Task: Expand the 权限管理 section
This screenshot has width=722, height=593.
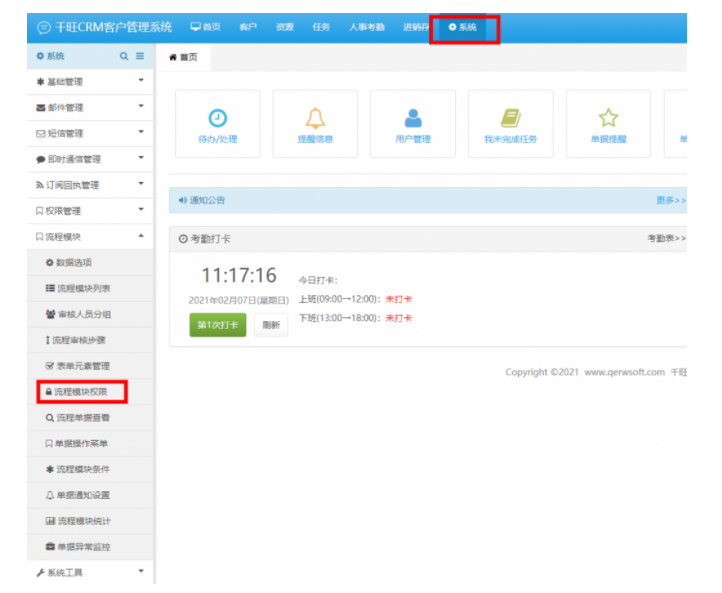Action: [x=90, y=211]
